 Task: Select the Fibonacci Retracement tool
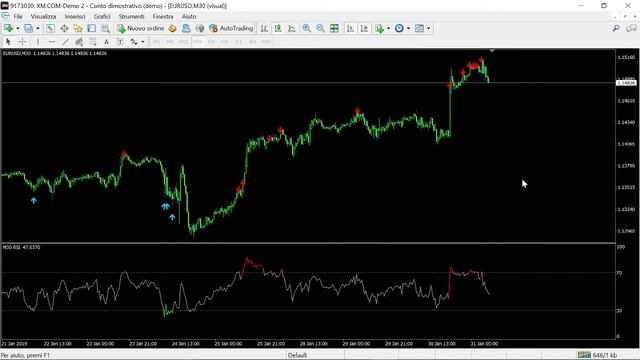93,42
